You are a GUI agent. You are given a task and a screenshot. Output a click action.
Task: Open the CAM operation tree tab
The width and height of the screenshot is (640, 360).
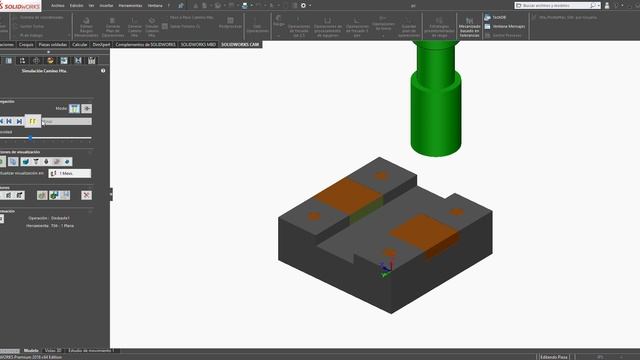78,61
